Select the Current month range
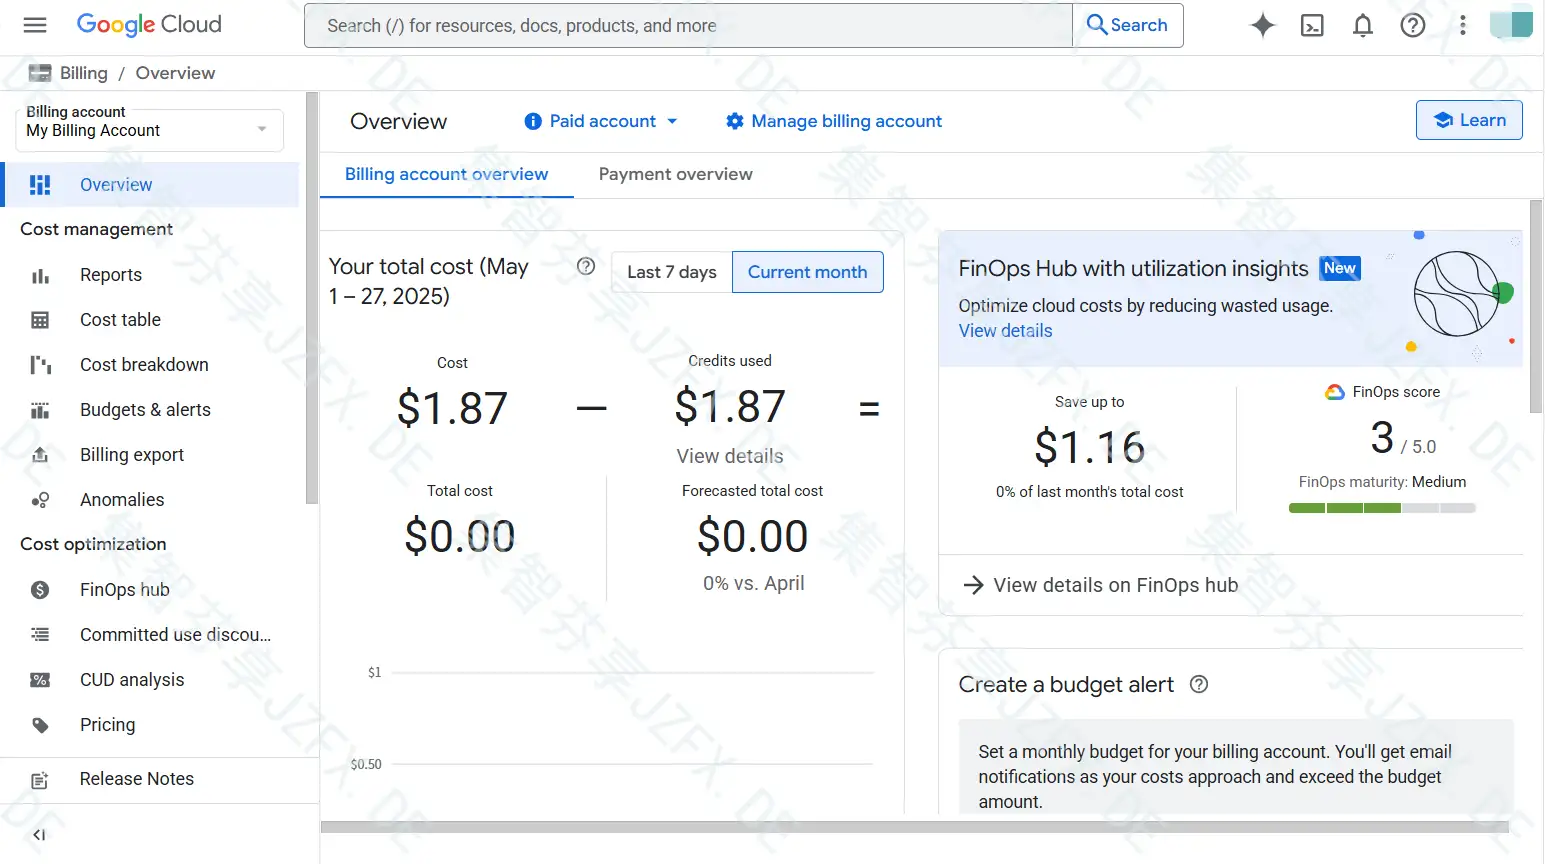The image size is (1545, 864). point(808,272)
